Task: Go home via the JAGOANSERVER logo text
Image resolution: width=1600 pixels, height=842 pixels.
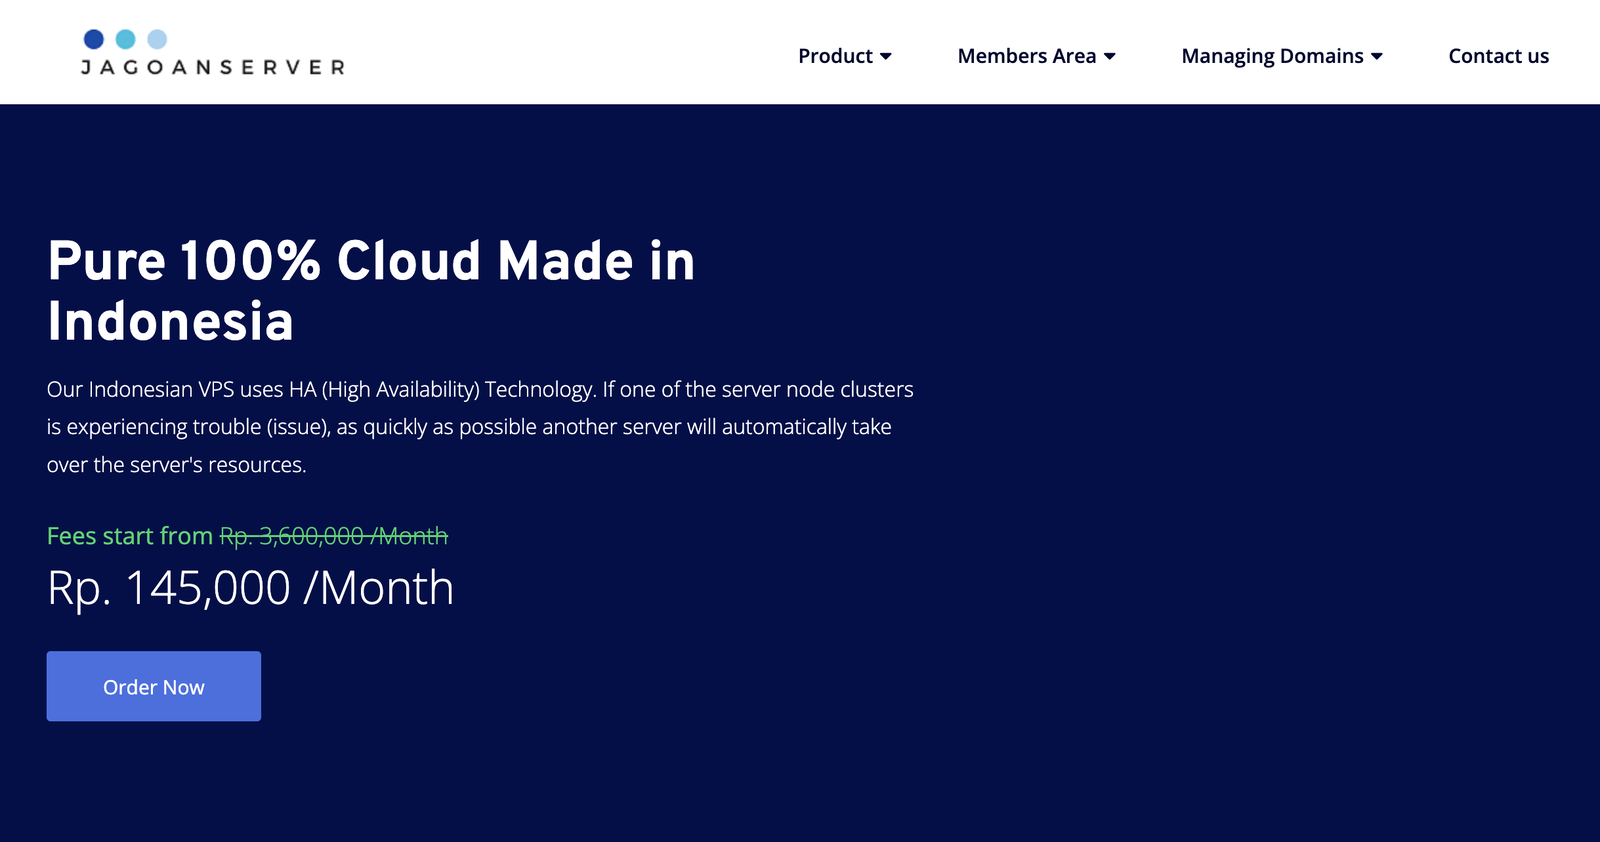Action: (213, 67)
